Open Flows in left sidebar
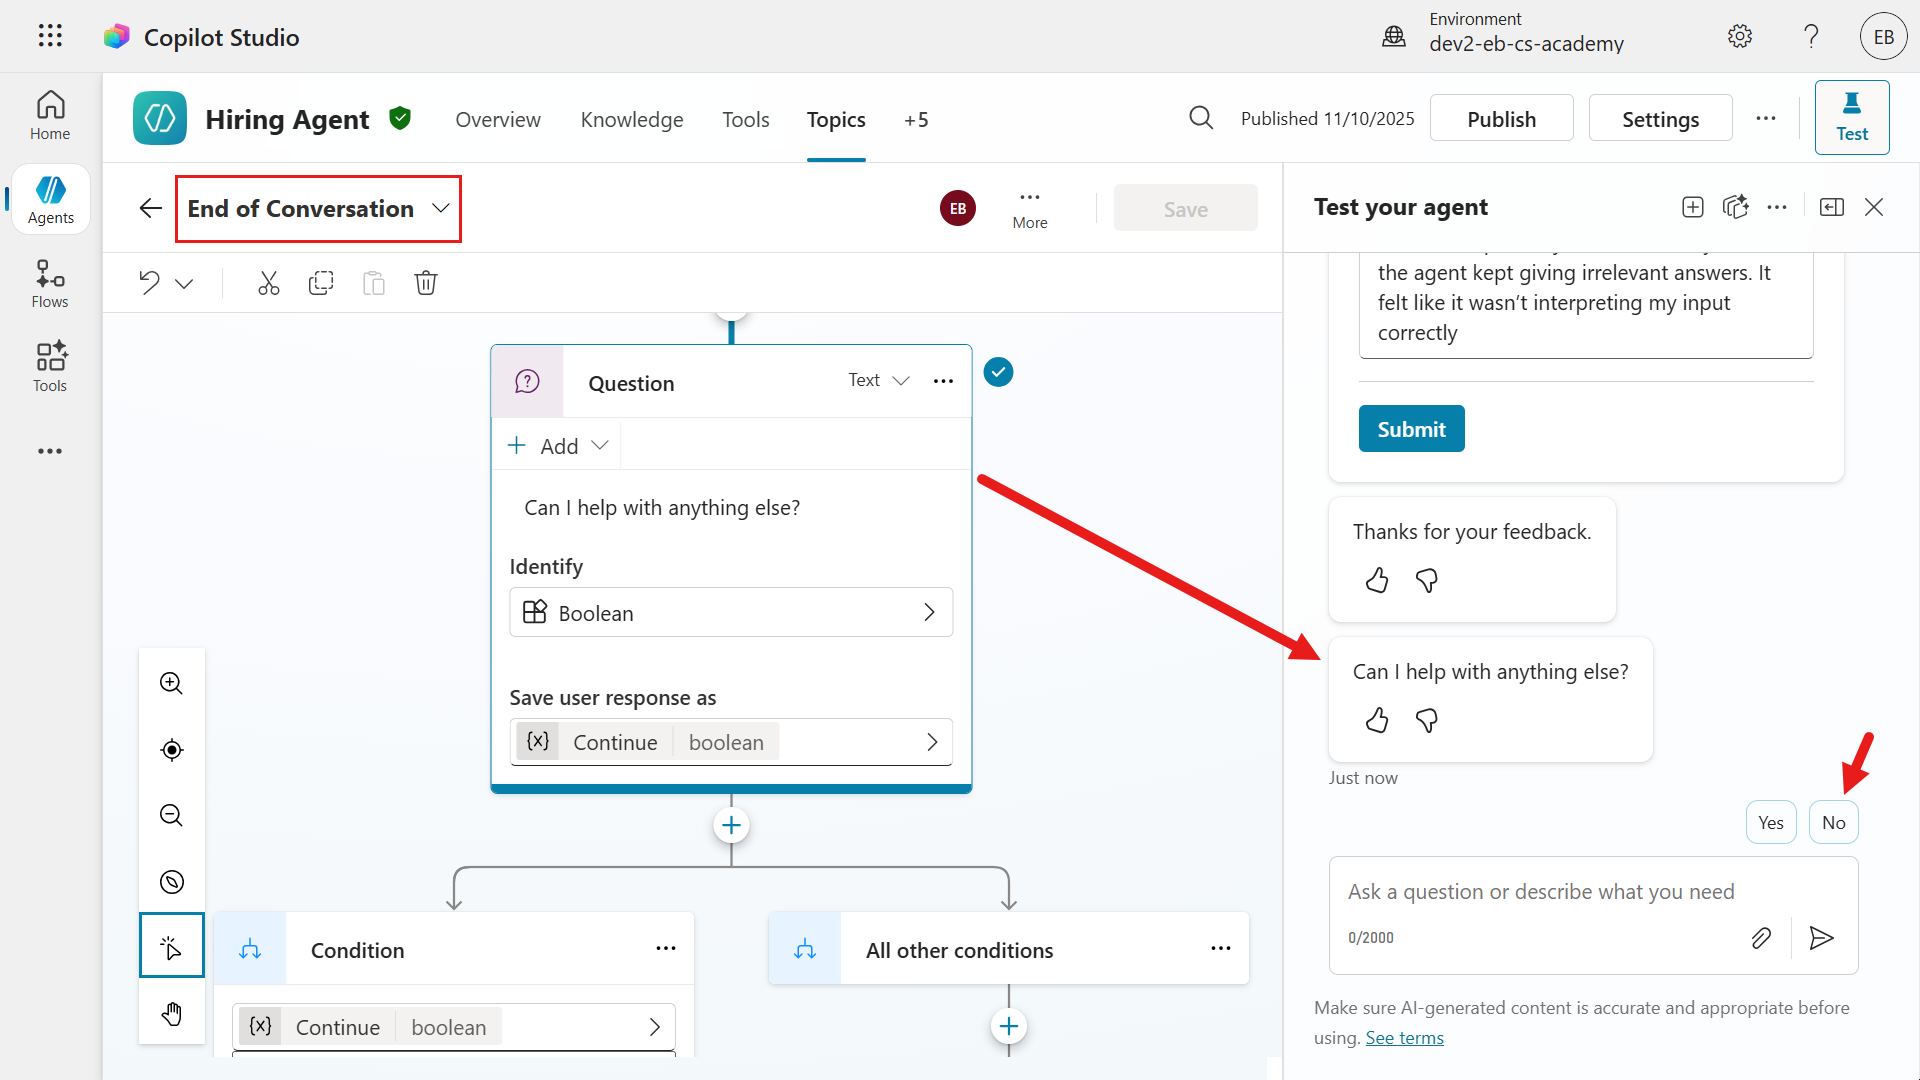The width and height of the screenshot is (1920, 1080). 50,285
